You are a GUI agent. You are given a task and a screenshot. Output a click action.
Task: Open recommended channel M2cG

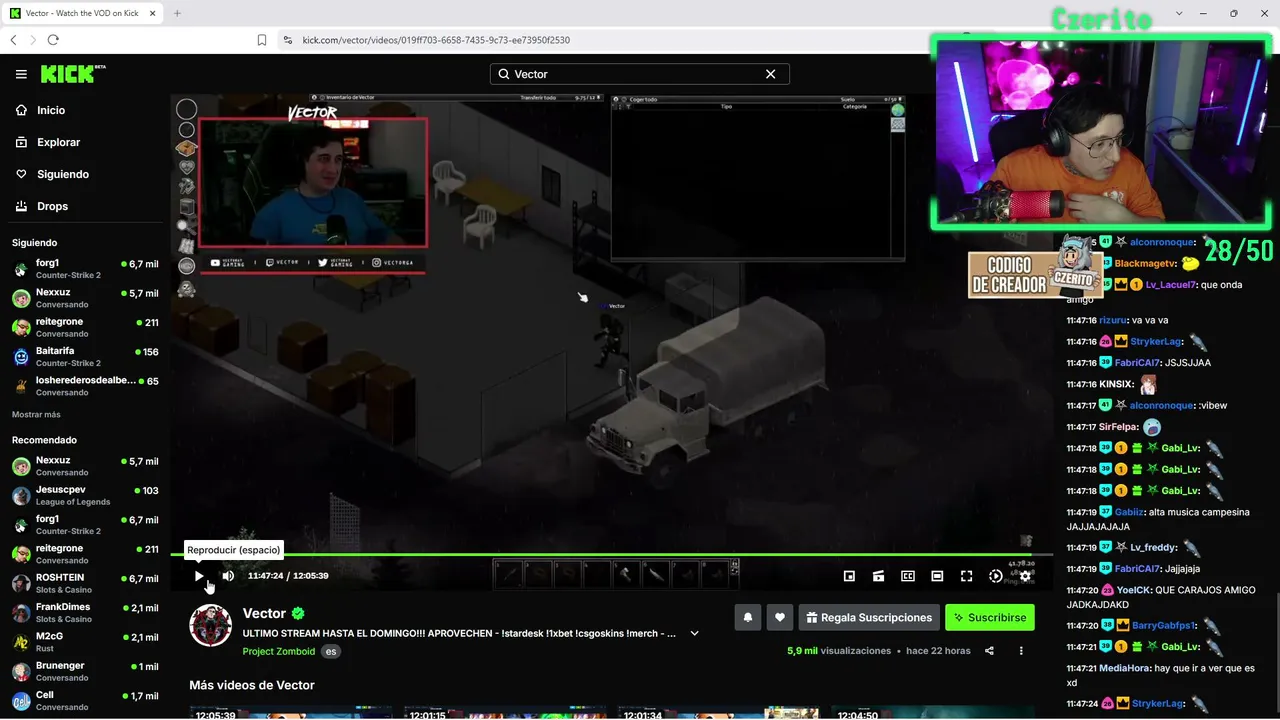(85, 641)
